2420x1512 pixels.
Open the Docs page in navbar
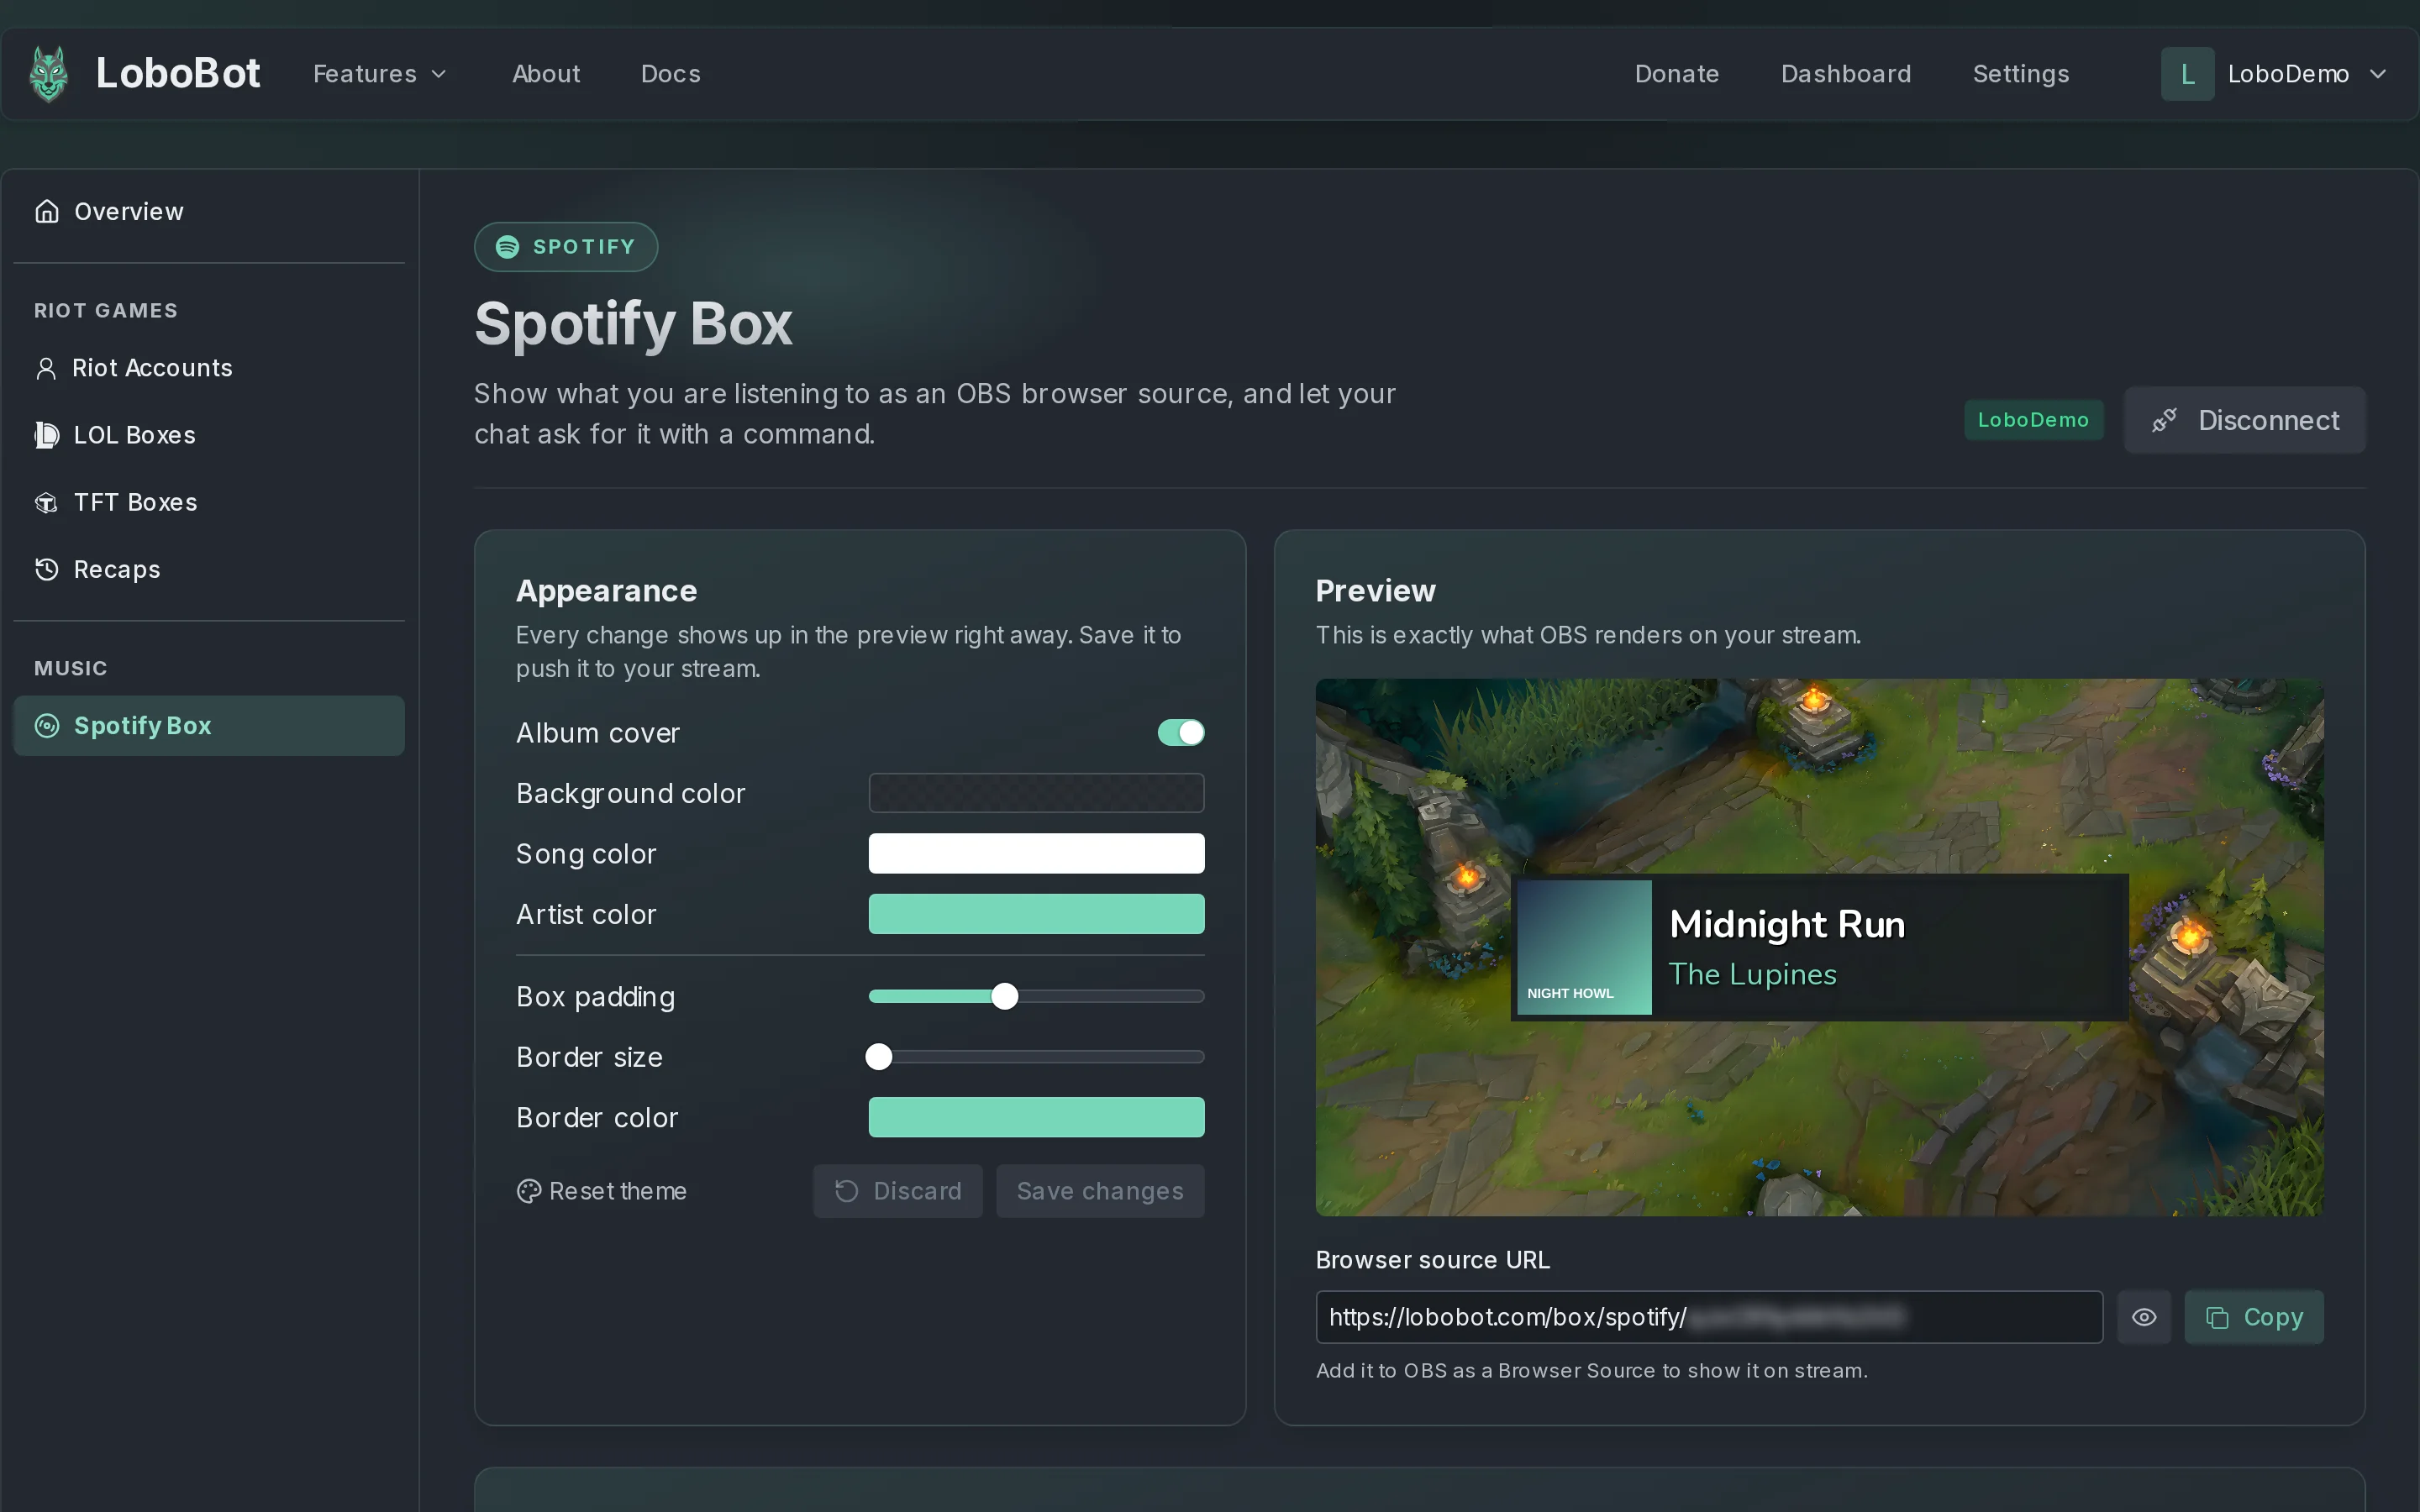(670, 74)
